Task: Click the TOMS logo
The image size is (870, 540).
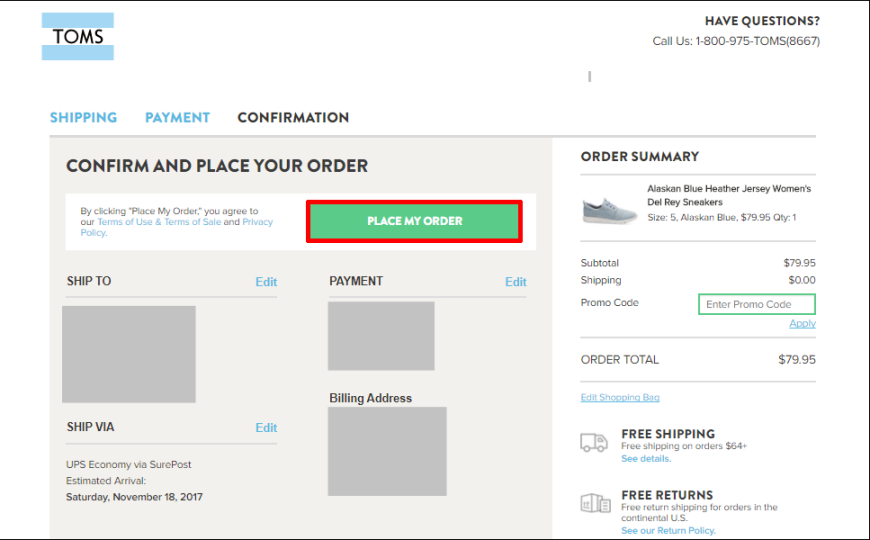Action: click(78, 37)
